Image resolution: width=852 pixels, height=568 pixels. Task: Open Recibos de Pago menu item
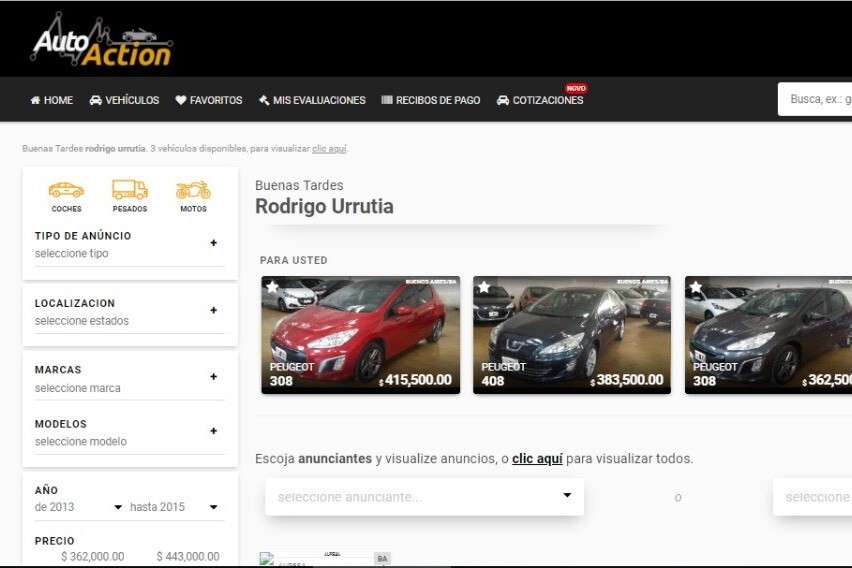click(431, 100)
